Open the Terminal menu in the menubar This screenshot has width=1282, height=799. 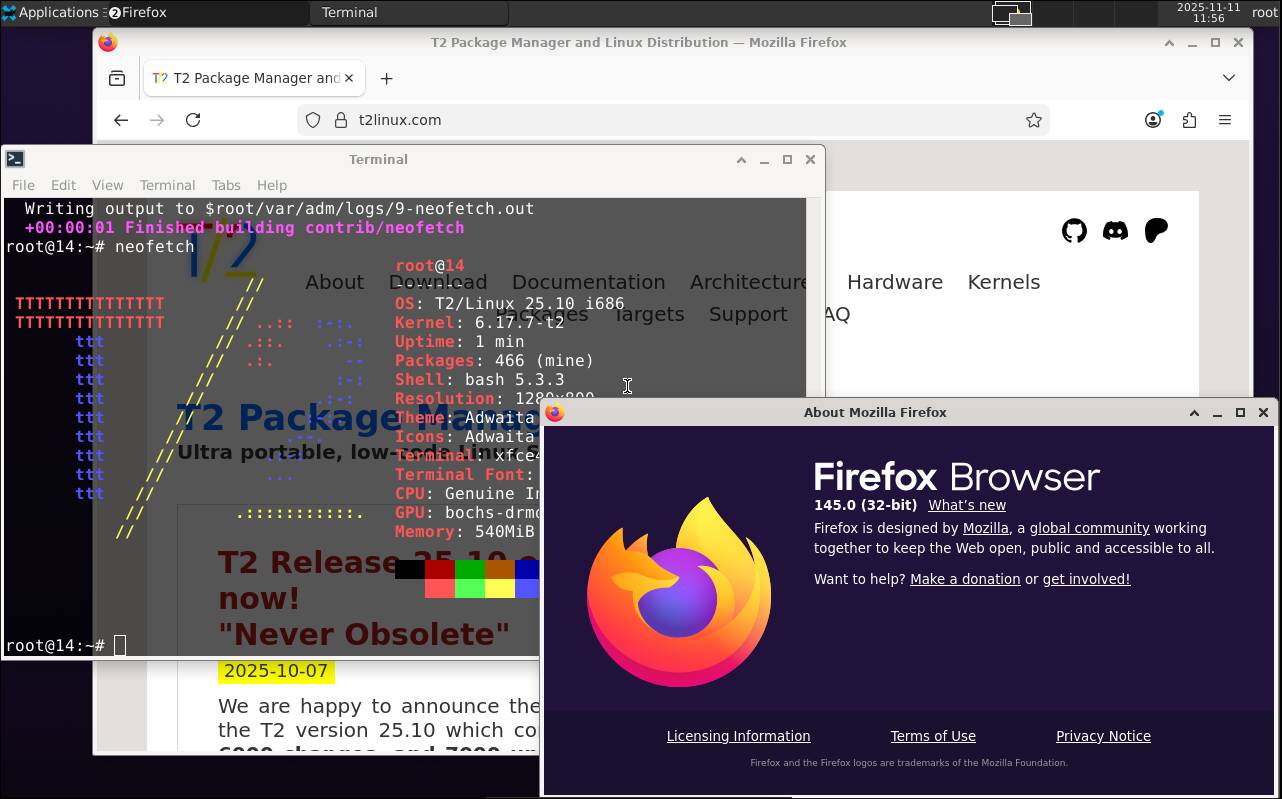pos(167,185)
